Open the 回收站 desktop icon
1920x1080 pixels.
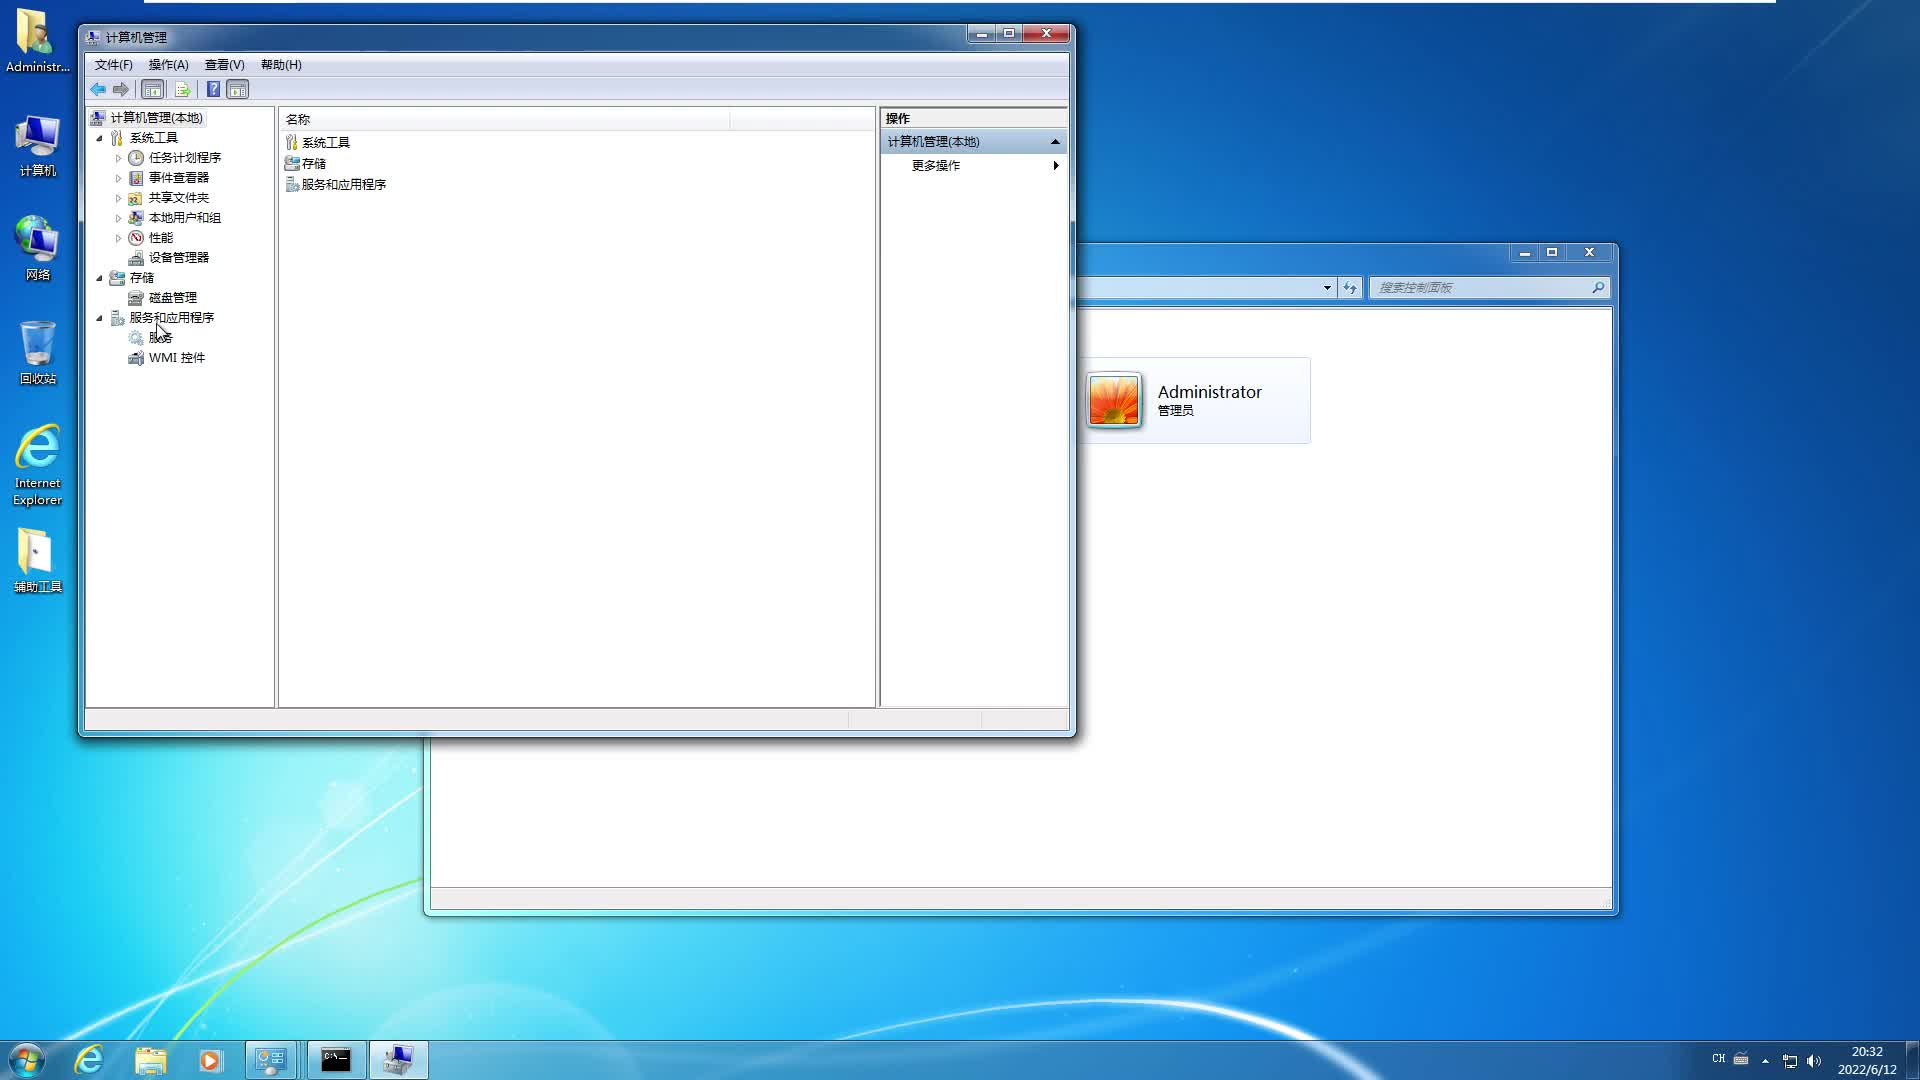[x=38, y=353]
